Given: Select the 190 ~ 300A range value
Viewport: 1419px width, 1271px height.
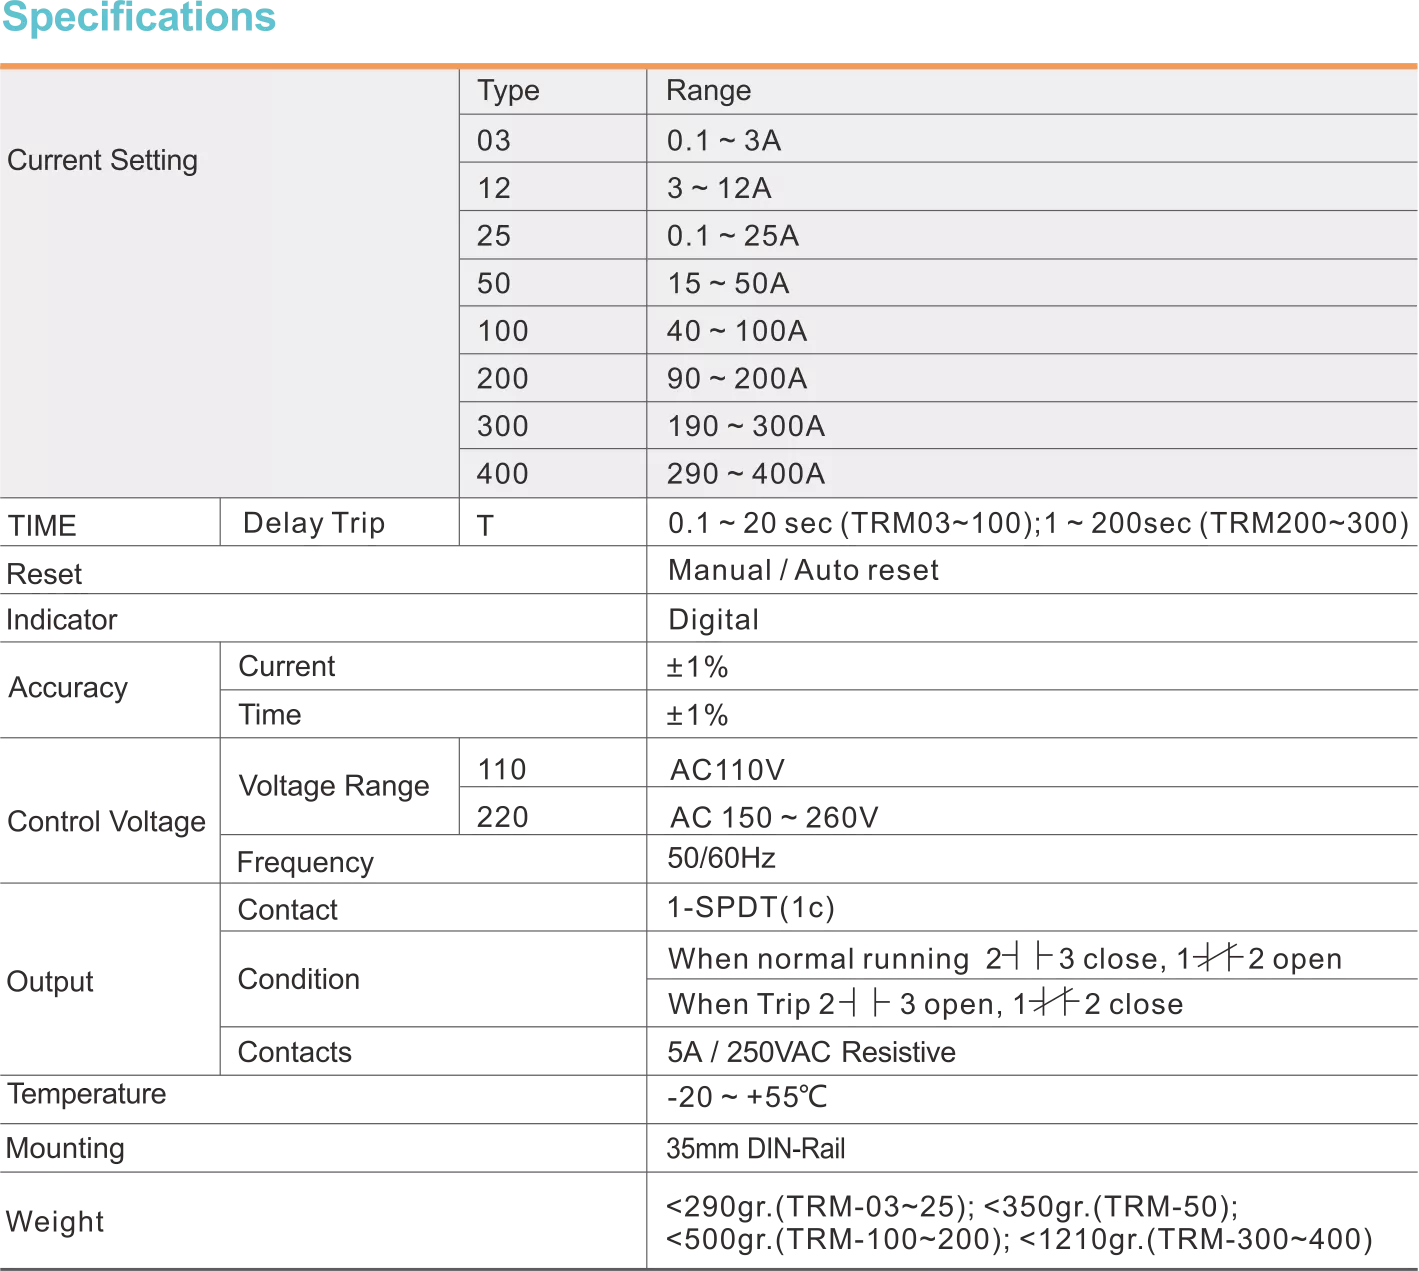Looking at the screenshot, I should tap(746, 426).
